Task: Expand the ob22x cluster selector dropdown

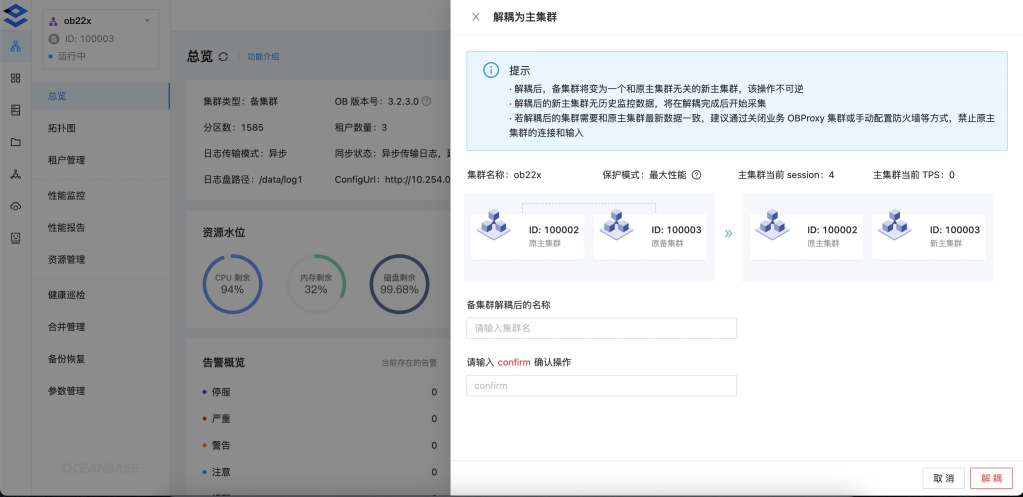Action: pos(147,21)
